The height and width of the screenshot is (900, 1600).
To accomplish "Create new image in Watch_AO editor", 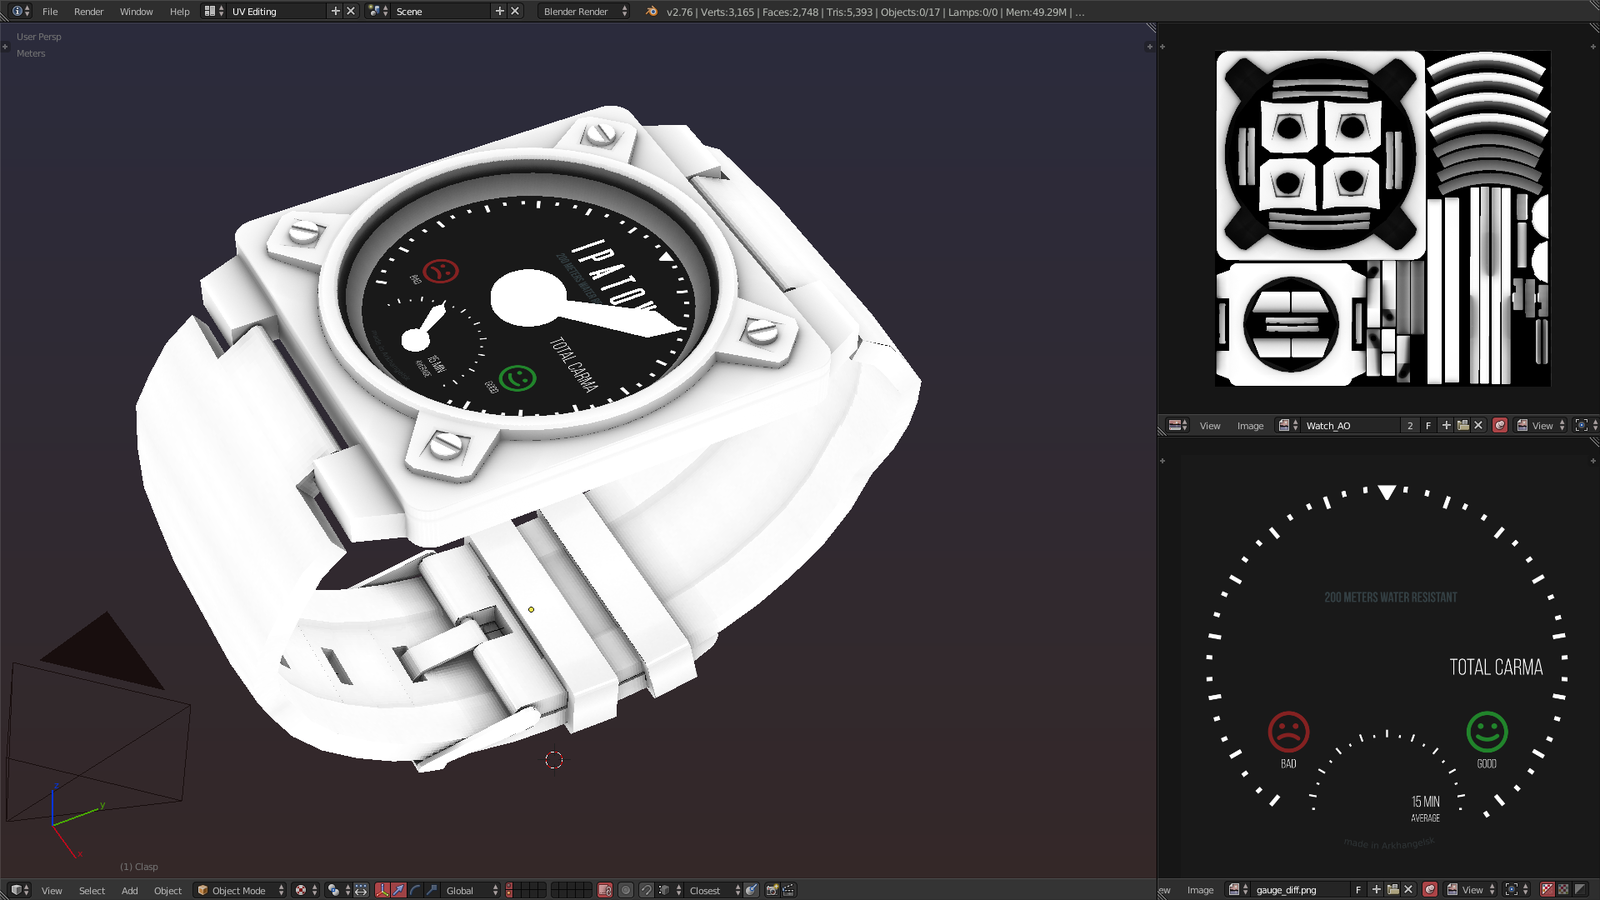I will [1446, 426].
